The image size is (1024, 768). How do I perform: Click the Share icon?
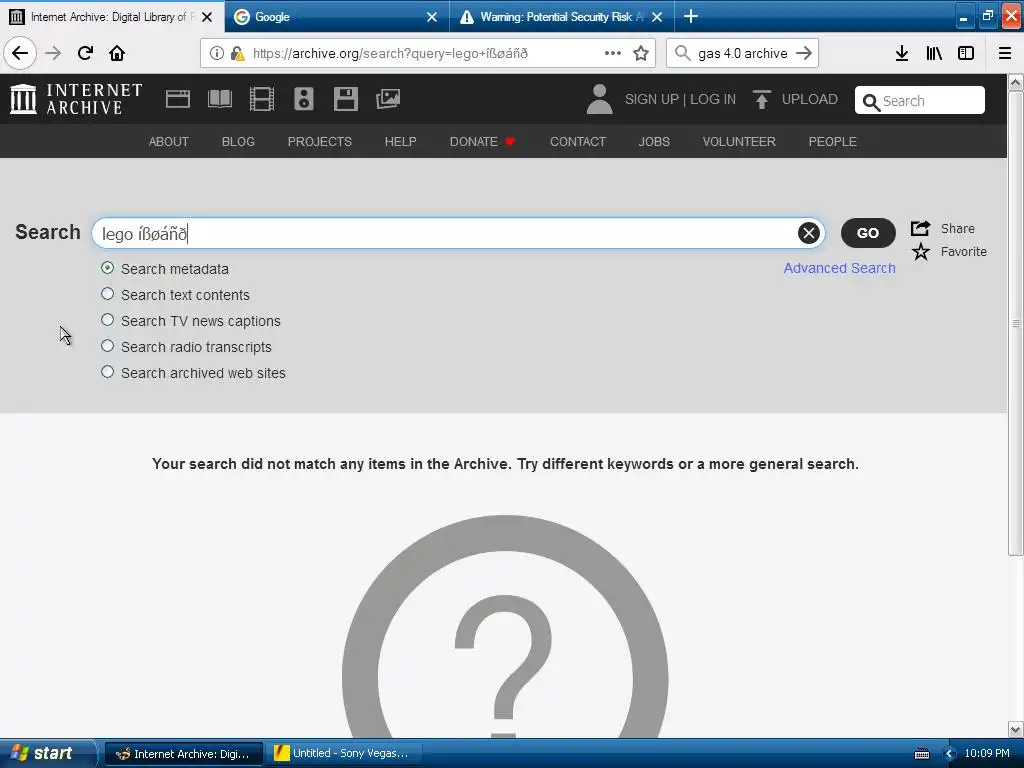(921, 228)
